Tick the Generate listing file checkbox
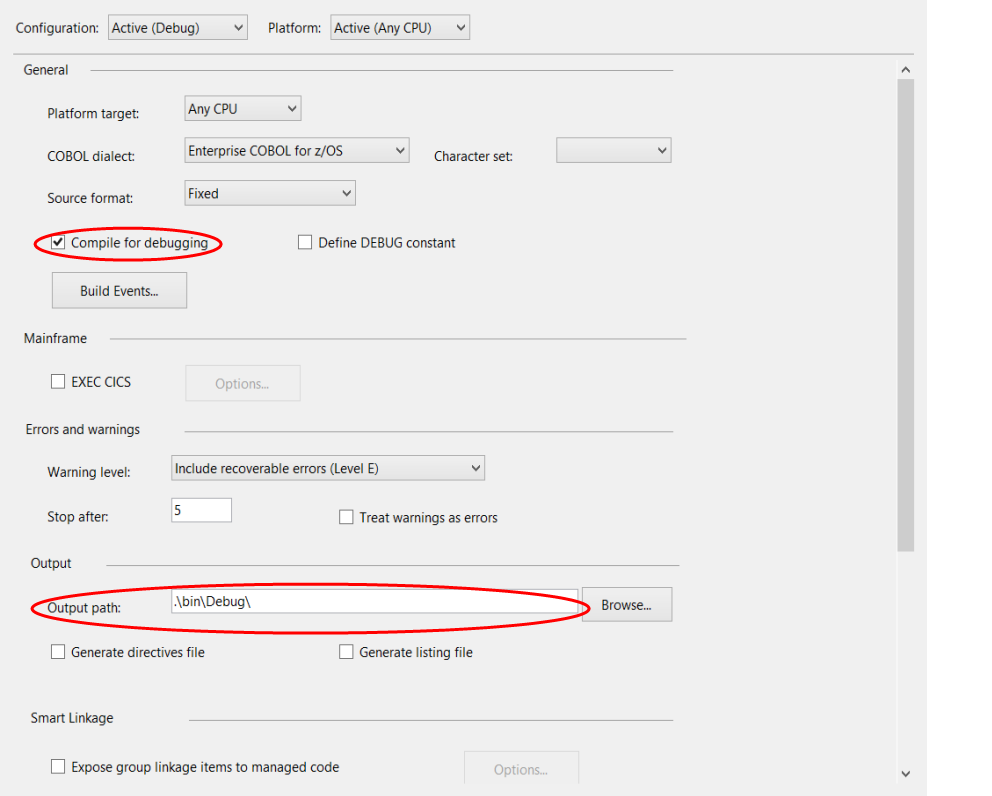 (x=346, y=652)
